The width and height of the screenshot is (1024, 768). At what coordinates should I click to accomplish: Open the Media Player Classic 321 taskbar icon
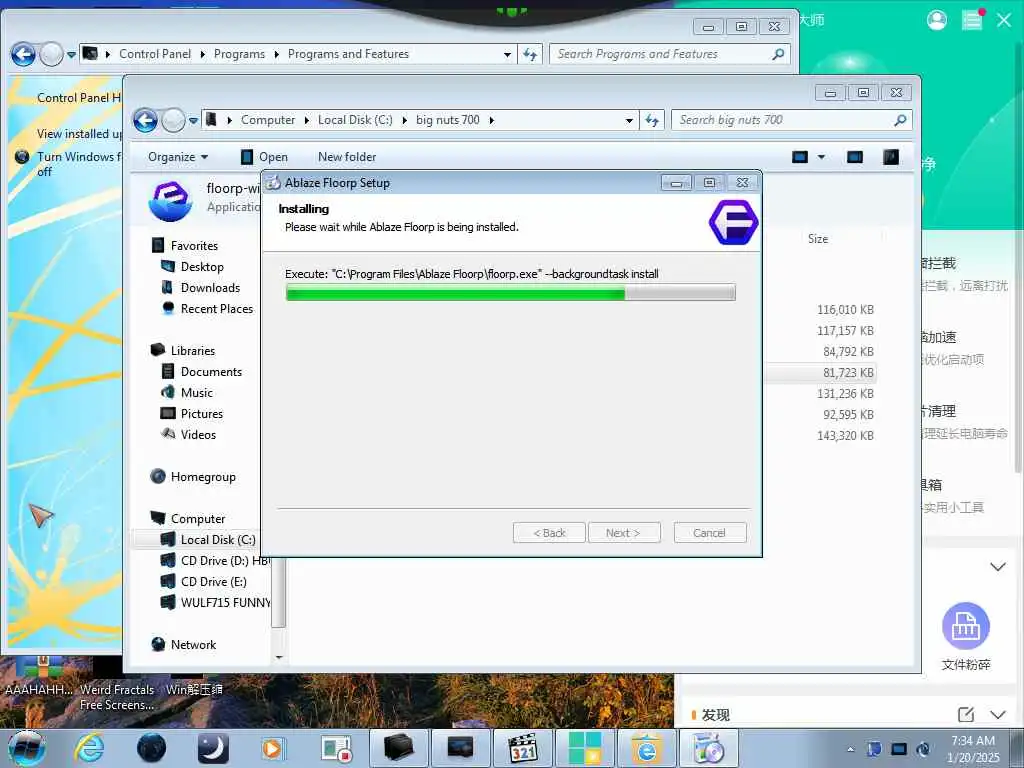[522, 748]
